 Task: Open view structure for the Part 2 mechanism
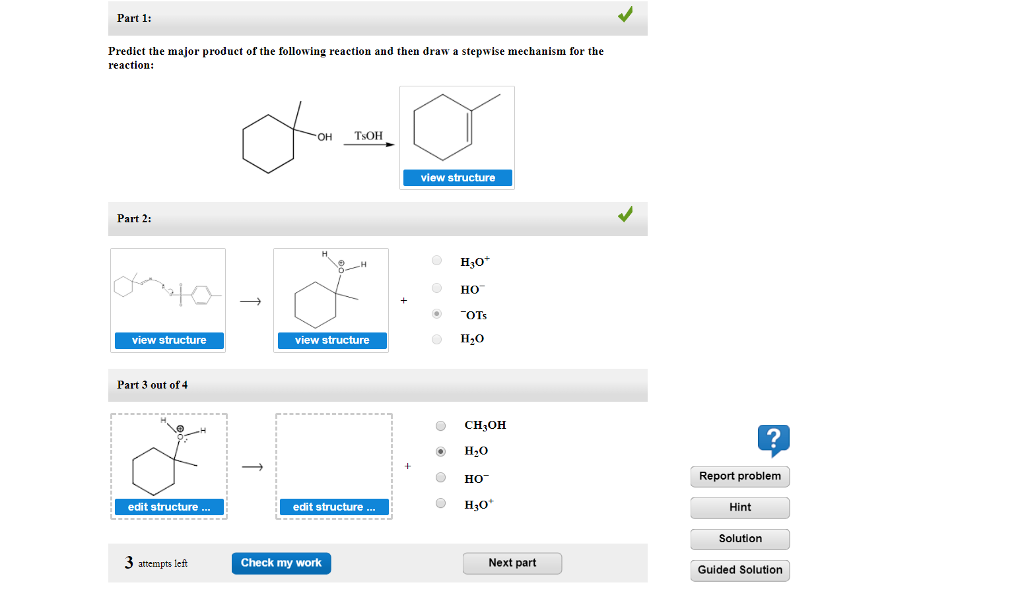167,339
